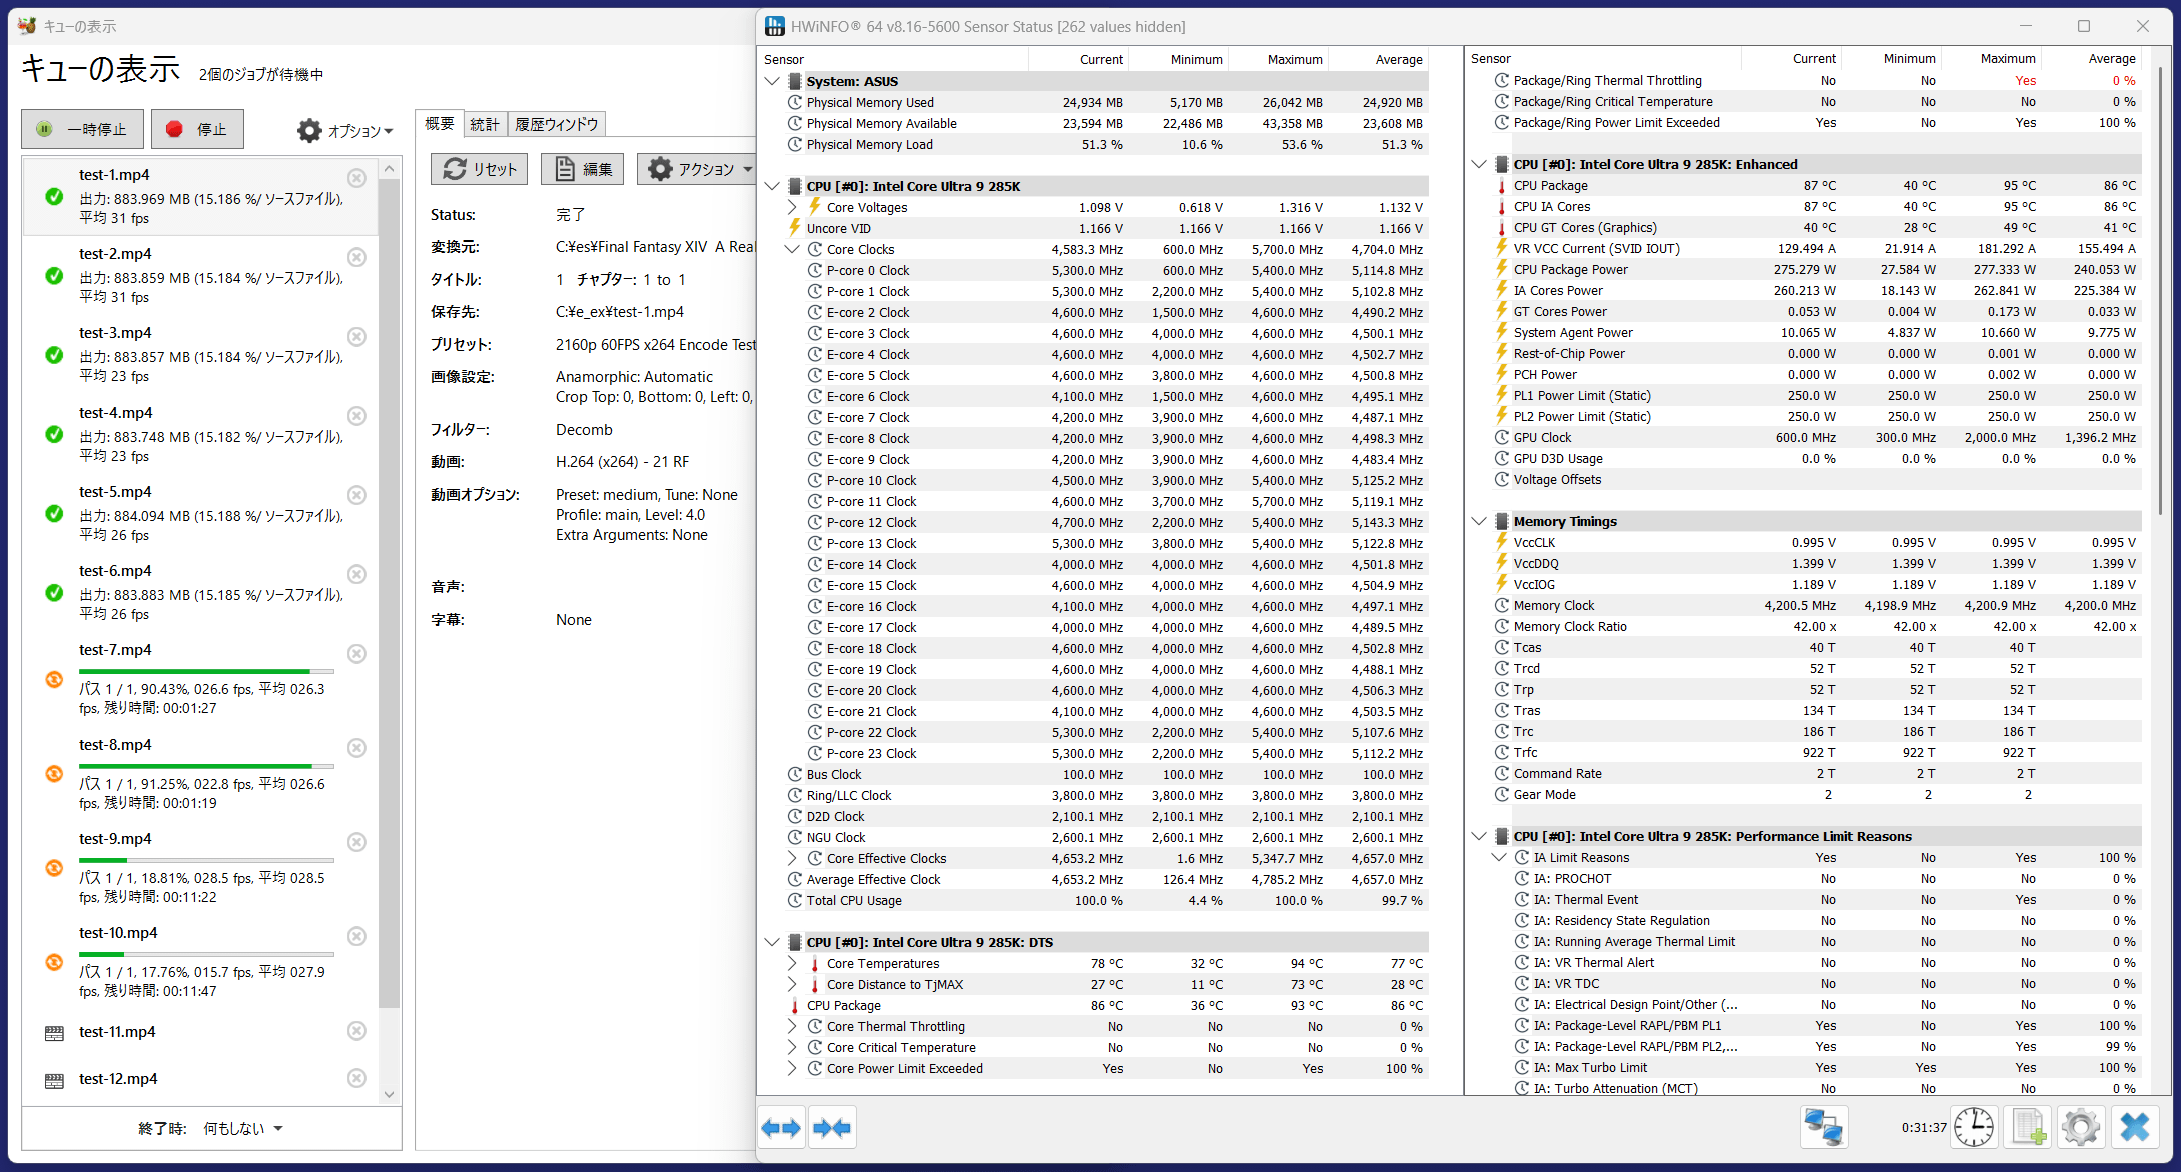Switch to the 履歴ウィンドウ tab
2181x1172 pixels.
(x=556, y=124)
